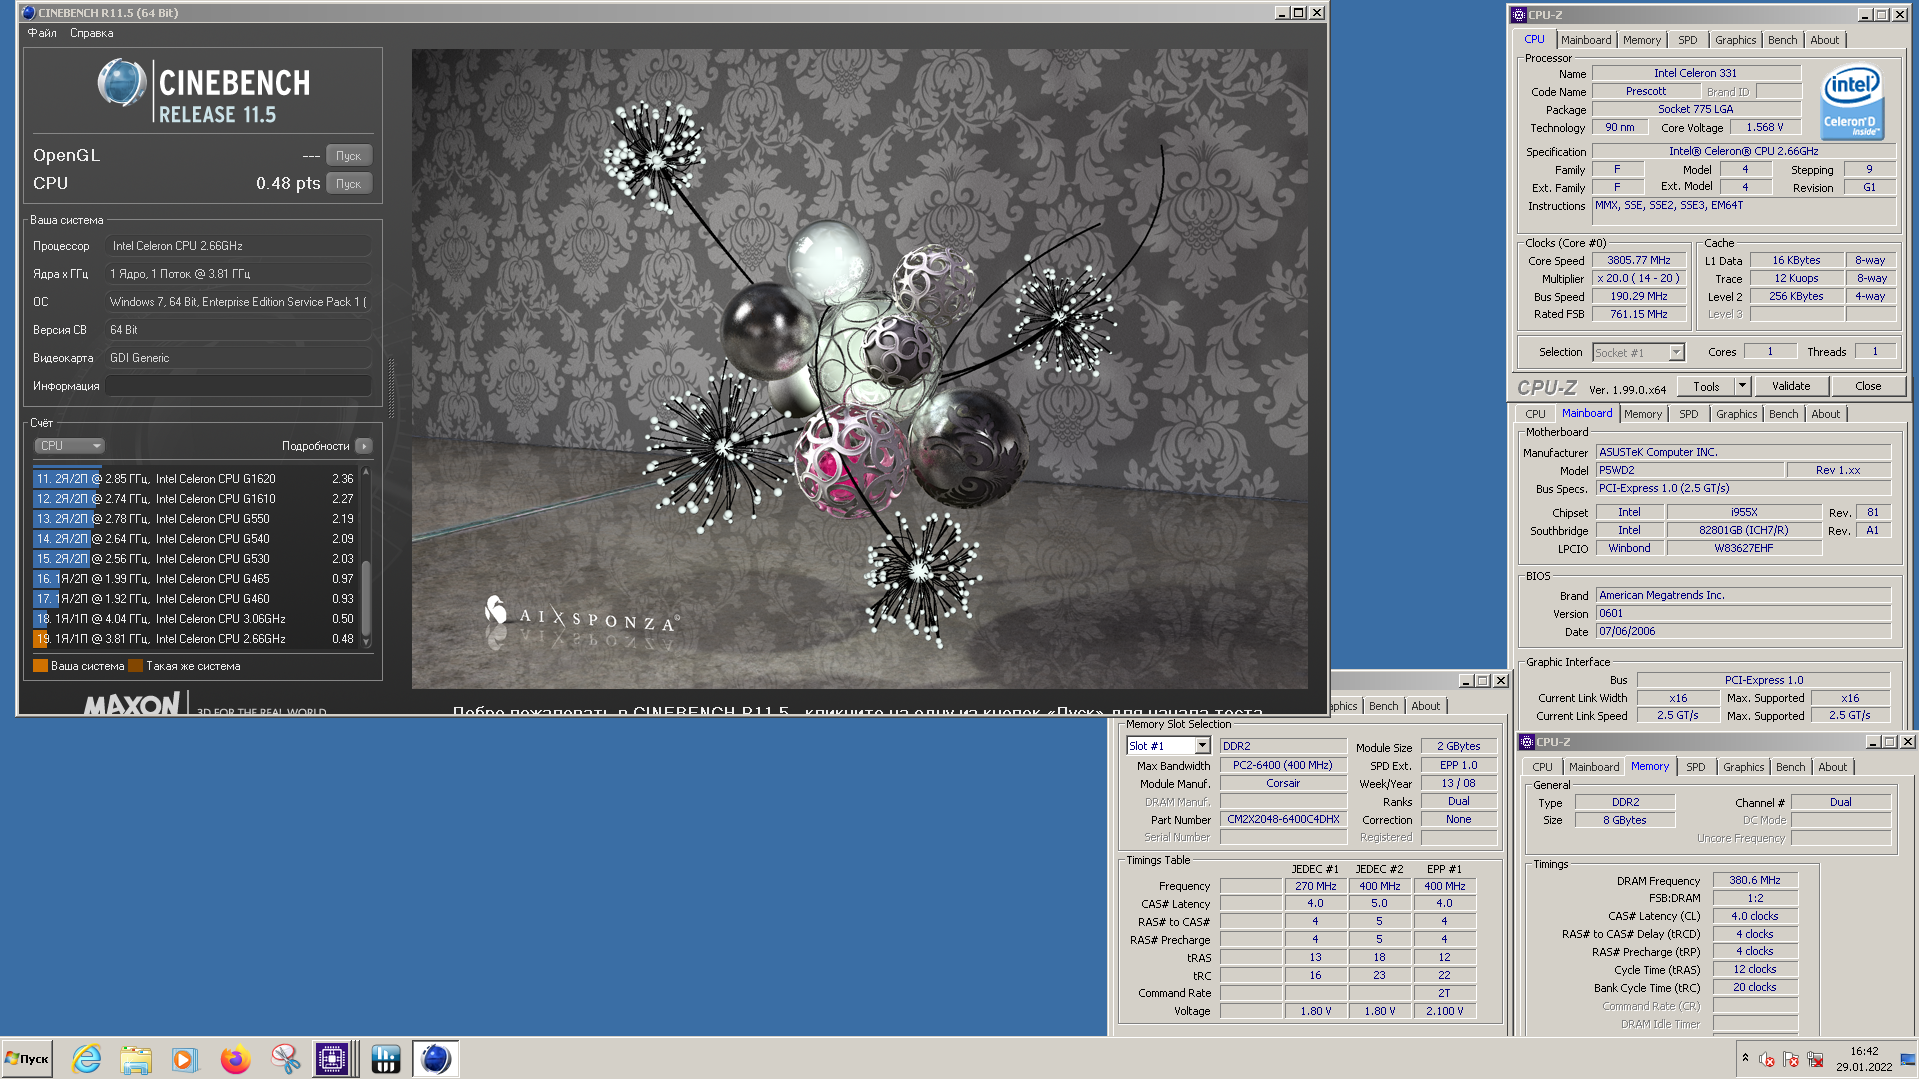Image resolution: width=1919 pixels, height=1079 pixels.
Task: Open the Tools dropdown arrow in CPU-Z
Action: point(1742,386)
